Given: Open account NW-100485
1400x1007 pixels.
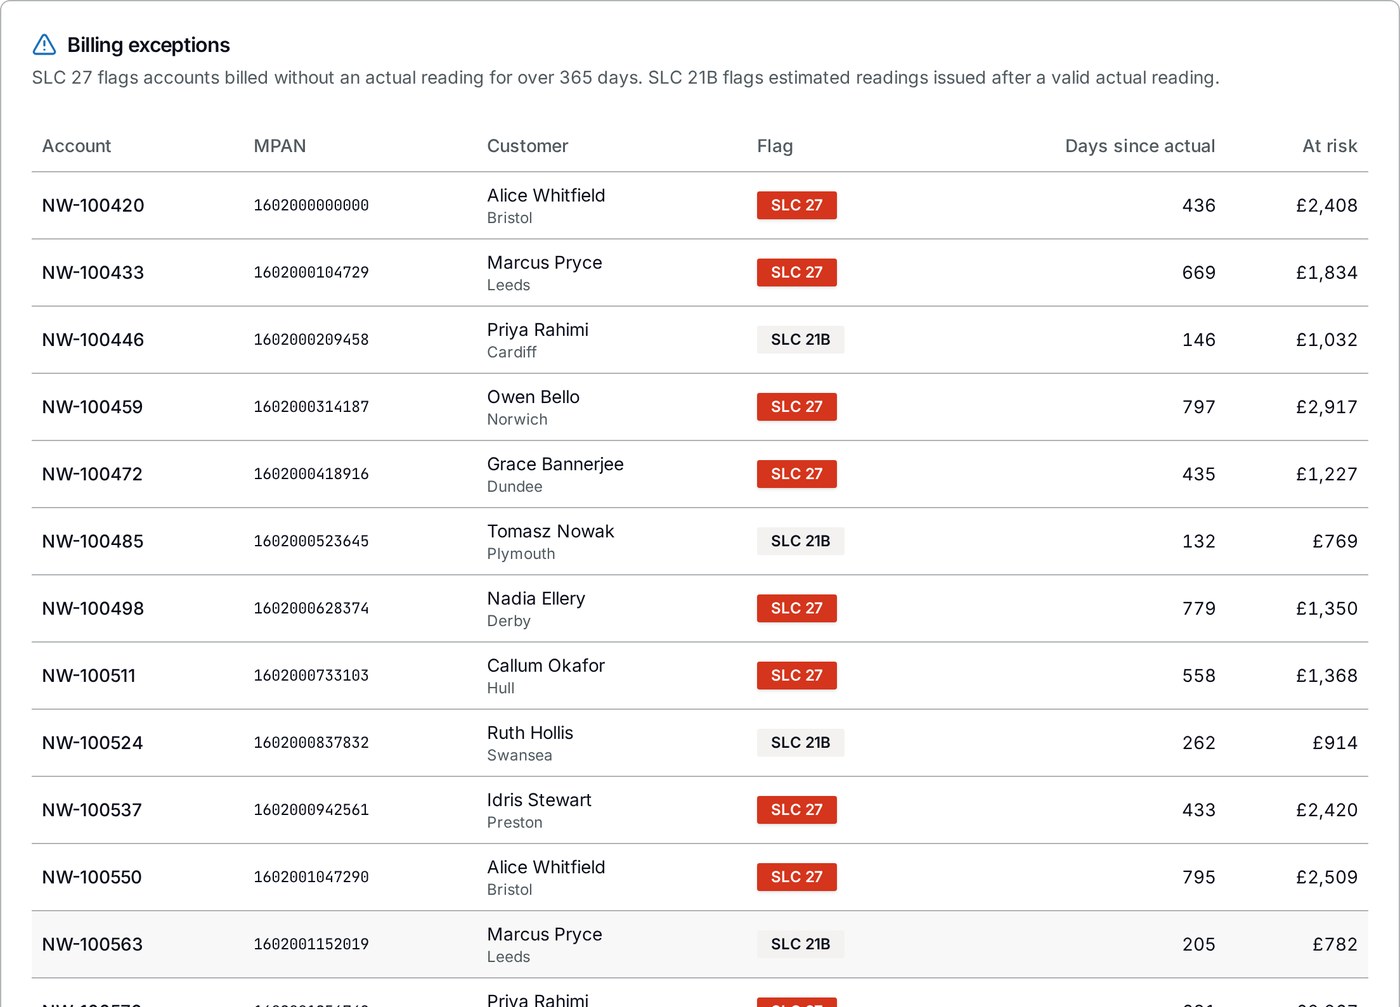Looking at the screenshot, I should pos(93,541).
